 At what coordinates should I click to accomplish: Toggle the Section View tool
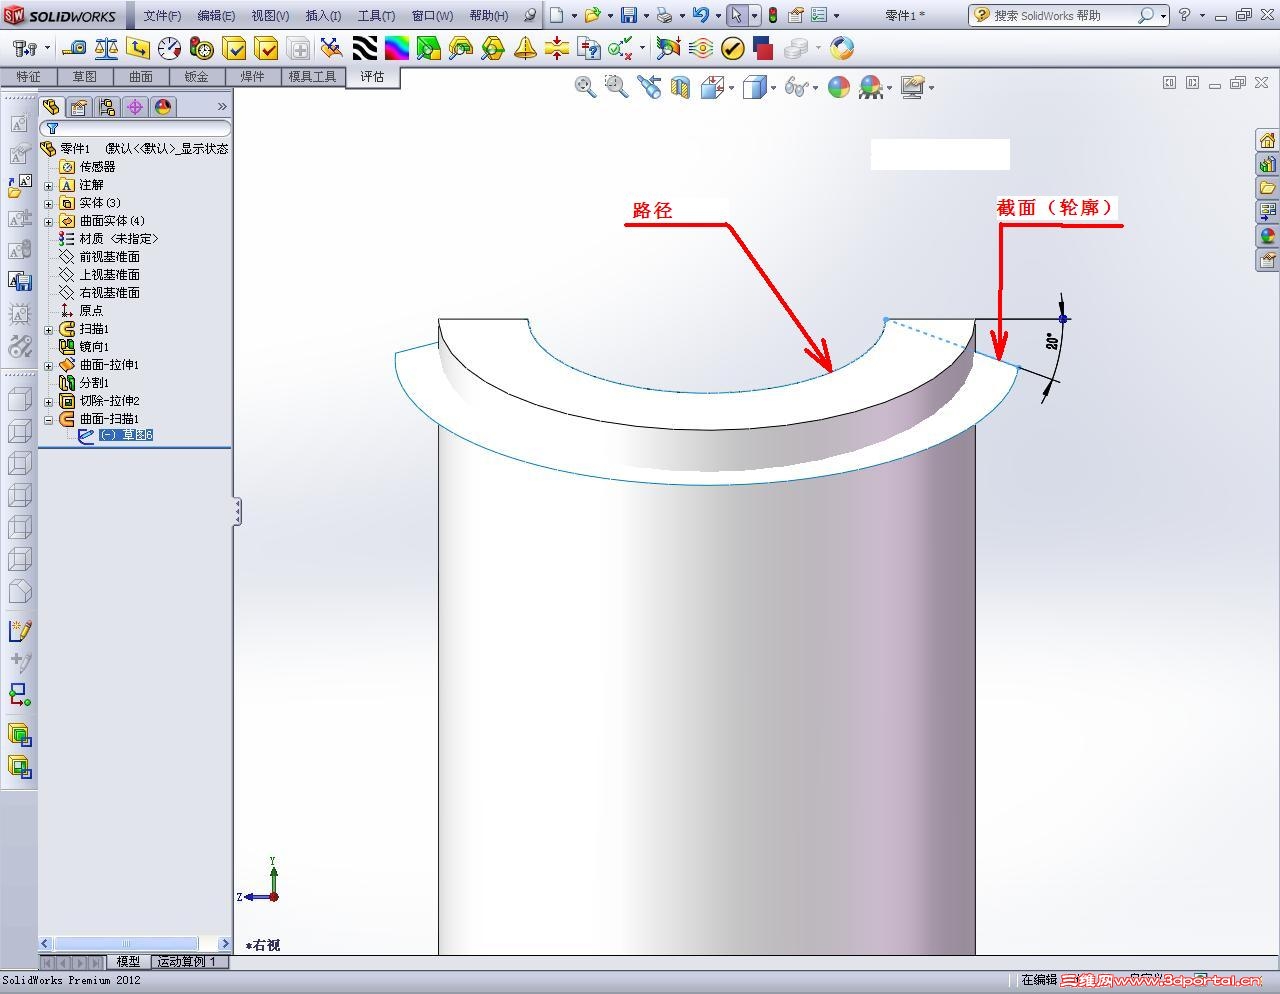(x=680, y=87)
